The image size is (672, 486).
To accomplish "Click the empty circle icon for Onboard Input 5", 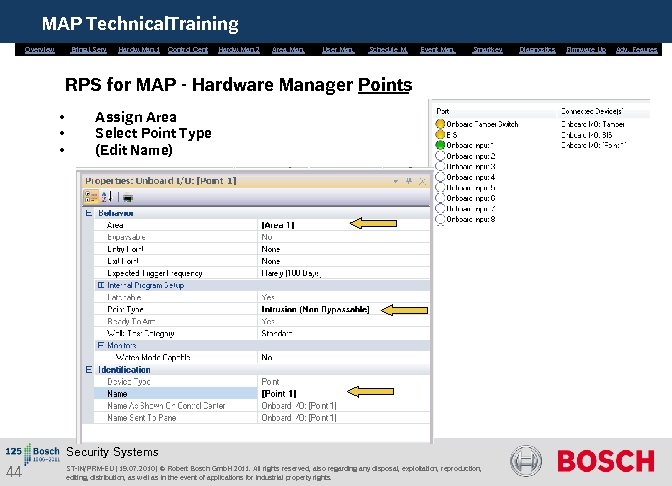I will click(x=440, y=187).
